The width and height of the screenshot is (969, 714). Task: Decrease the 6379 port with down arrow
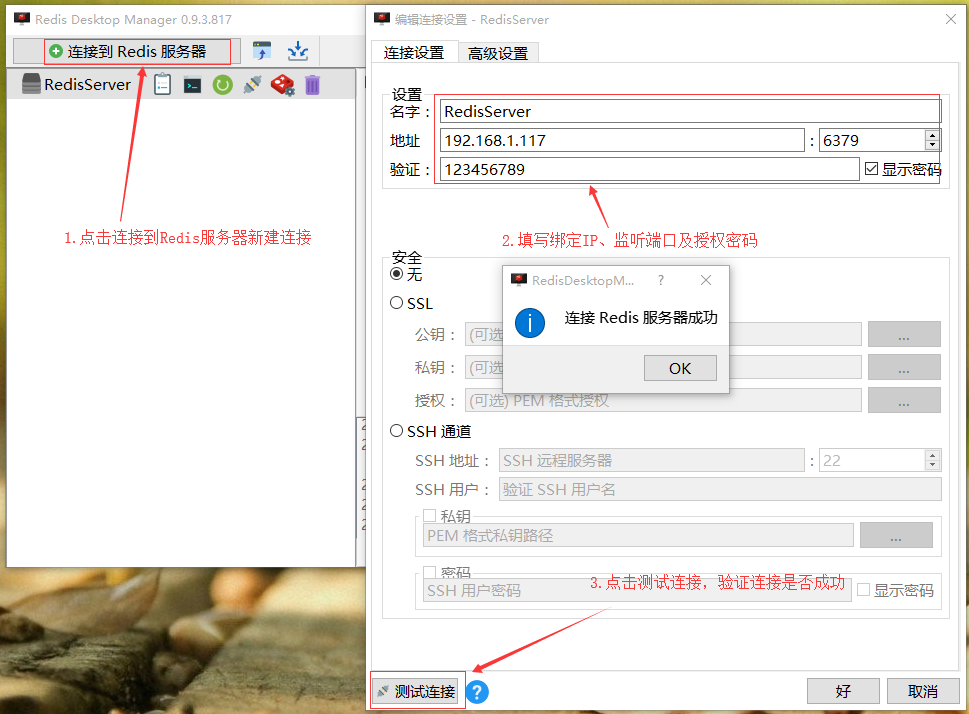pos(933,146)
